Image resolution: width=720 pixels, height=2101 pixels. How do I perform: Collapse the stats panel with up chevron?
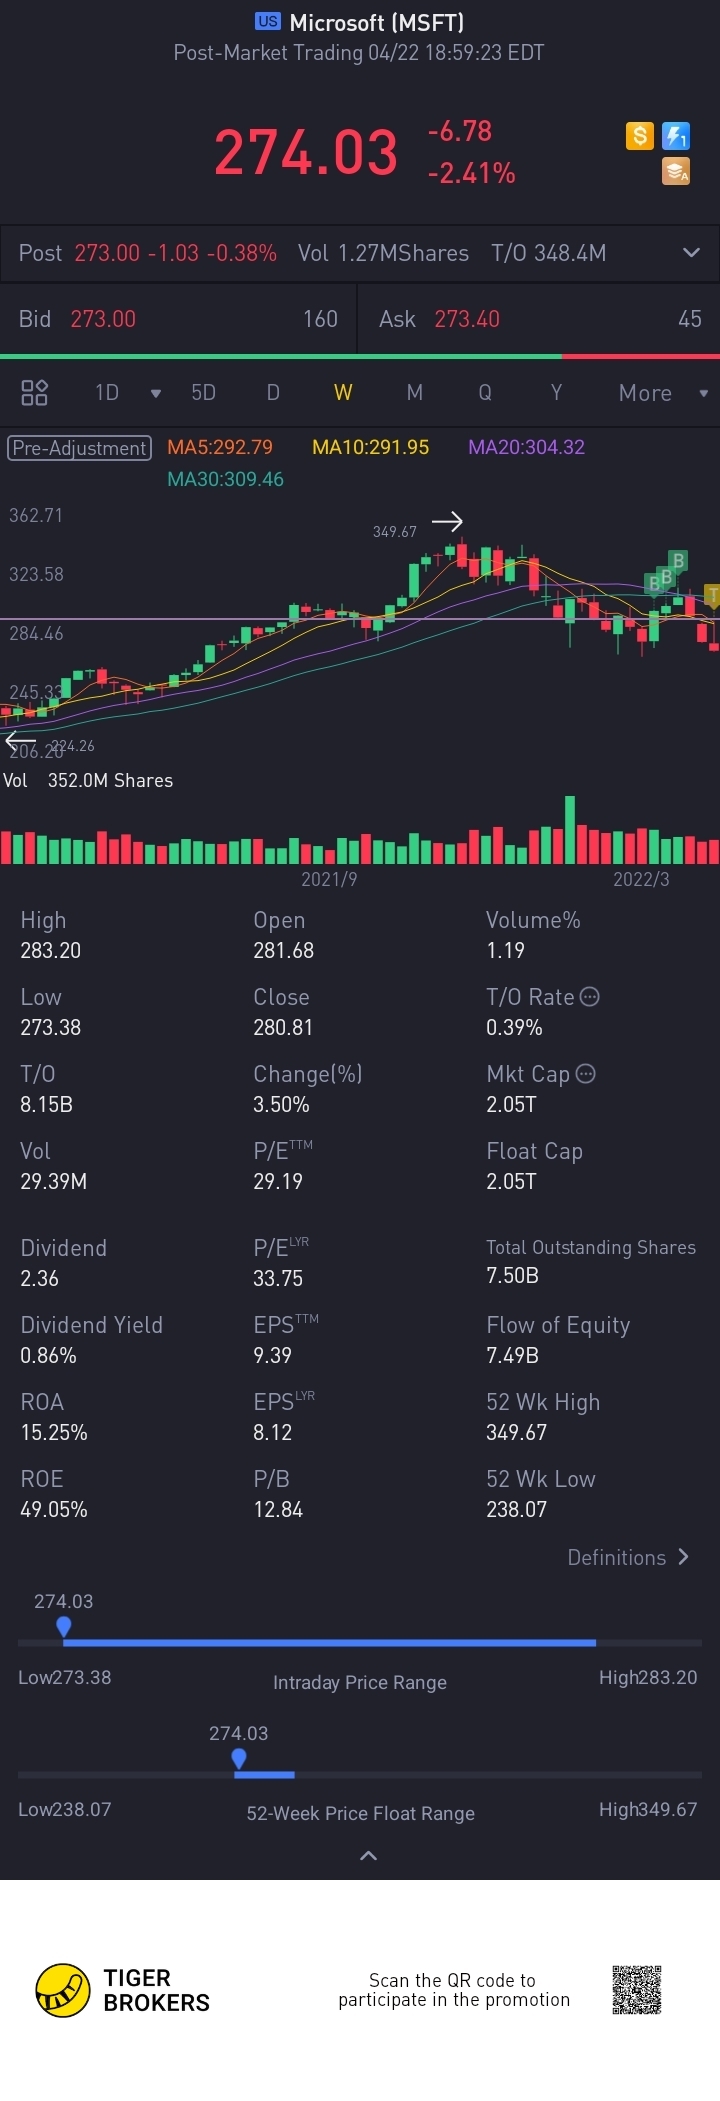[368, 1855]
